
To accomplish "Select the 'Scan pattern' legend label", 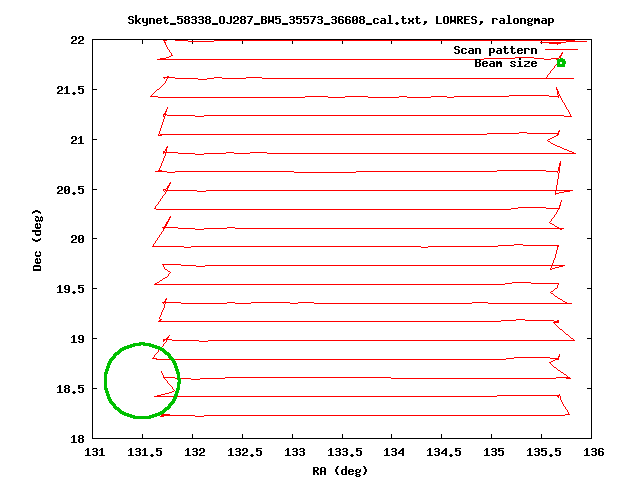I will 495,50.
